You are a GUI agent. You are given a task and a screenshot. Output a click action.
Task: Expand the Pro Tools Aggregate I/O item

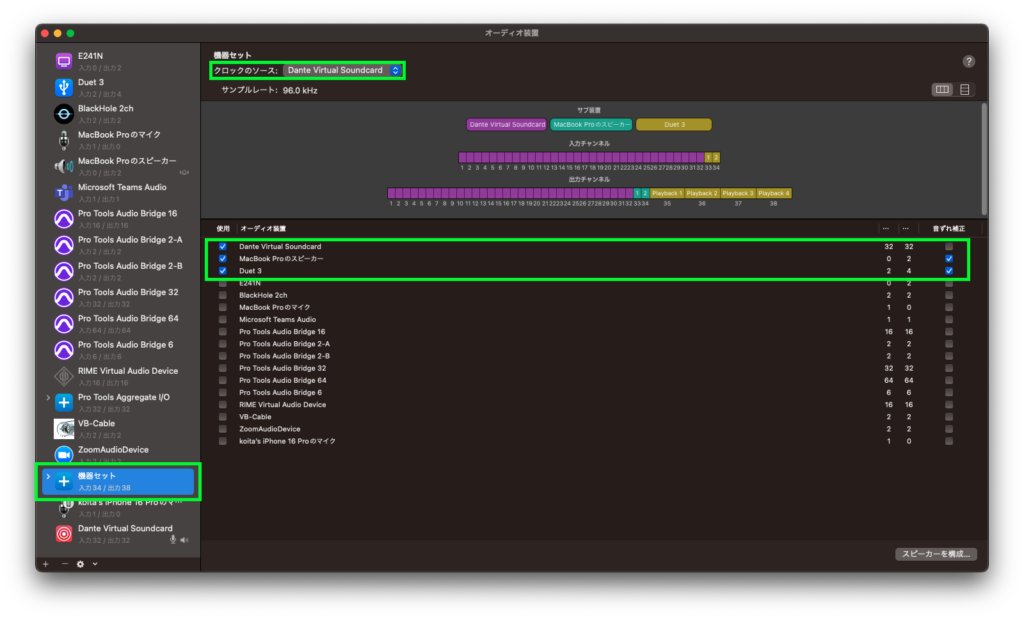click(47, 398)
